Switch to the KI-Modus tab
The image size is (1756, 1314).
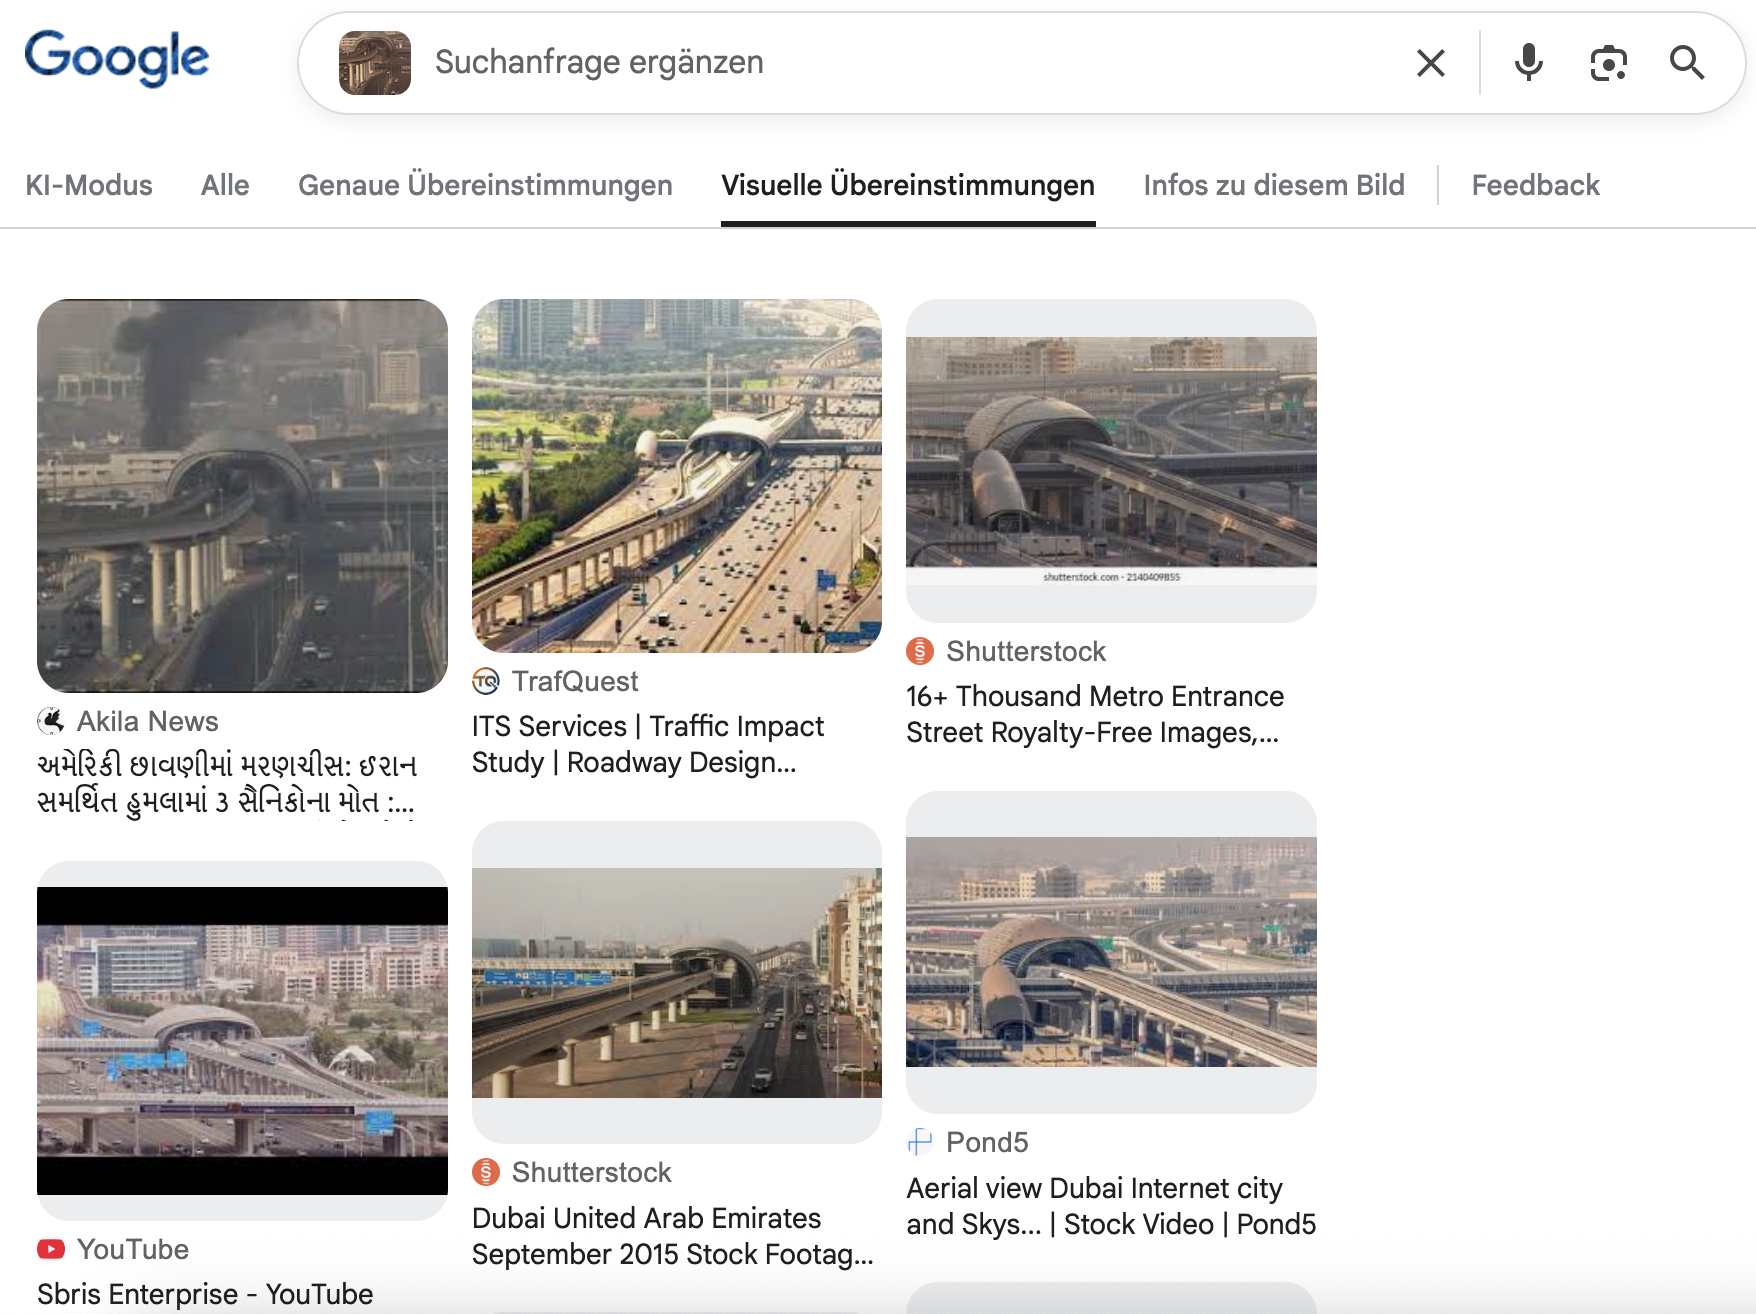pyautogui.click(x=89, y=185)
